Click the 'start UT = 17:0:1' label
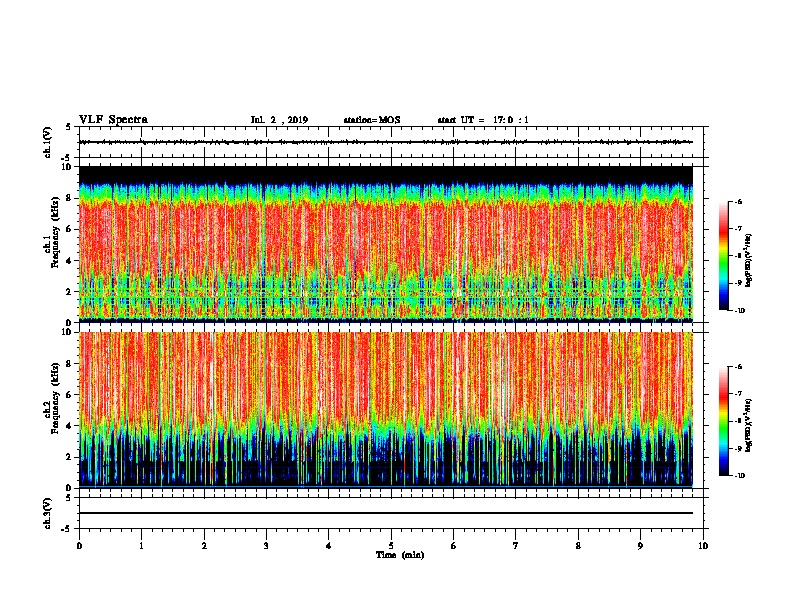The width and height of the screenshot is (792, 612). point(483,120)
